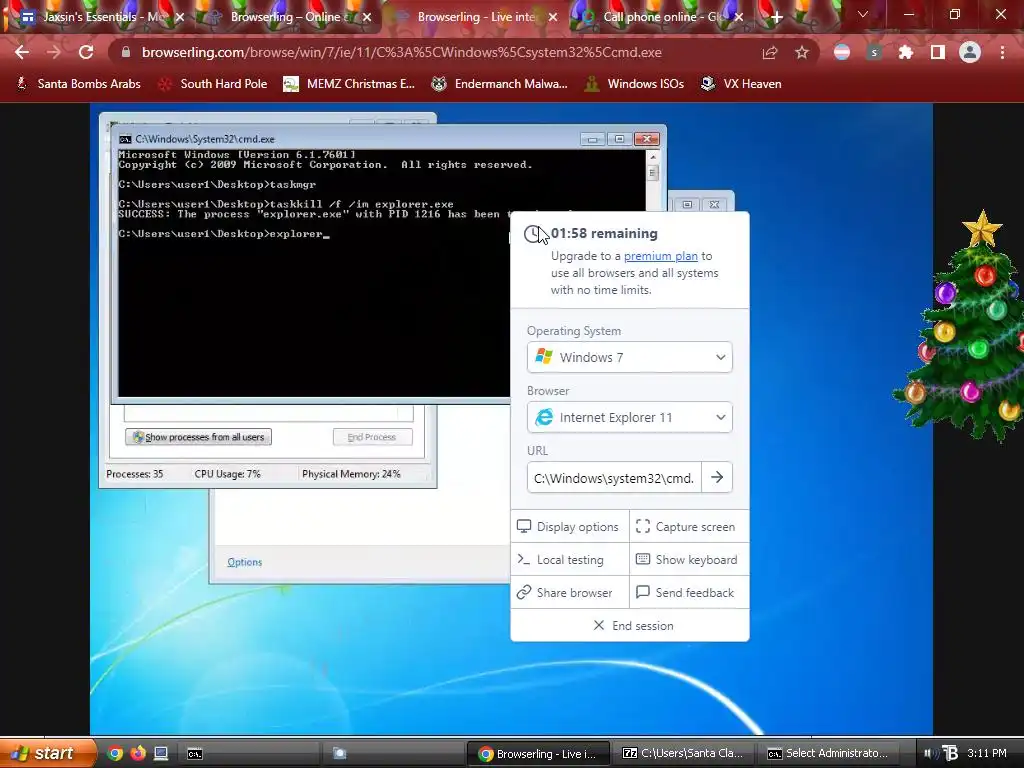Open Chrome from the taskbar quick launch

coord(115,753)
